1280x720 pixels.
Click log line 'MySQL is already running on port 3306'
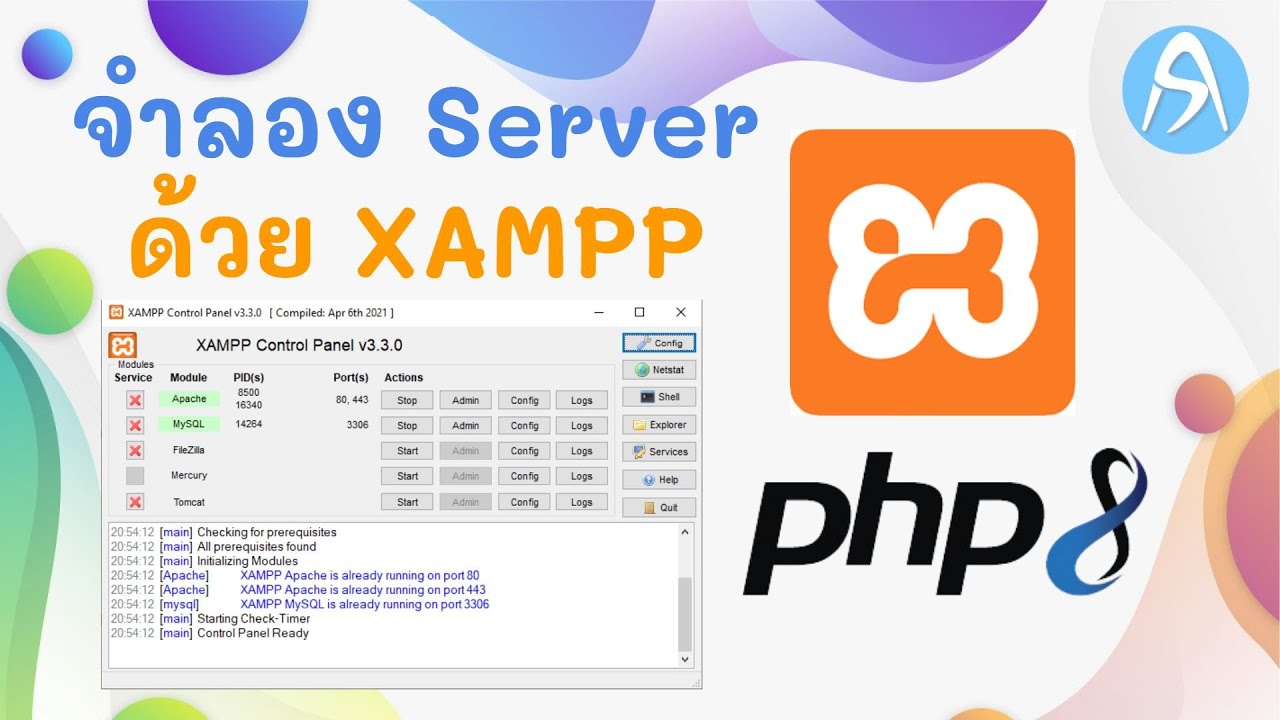[x=365, y=604]
